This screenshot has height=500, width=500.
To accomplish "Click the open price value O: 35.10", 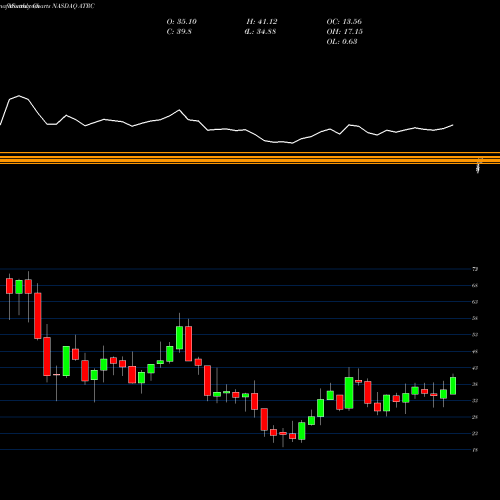I will pos(182,22).
